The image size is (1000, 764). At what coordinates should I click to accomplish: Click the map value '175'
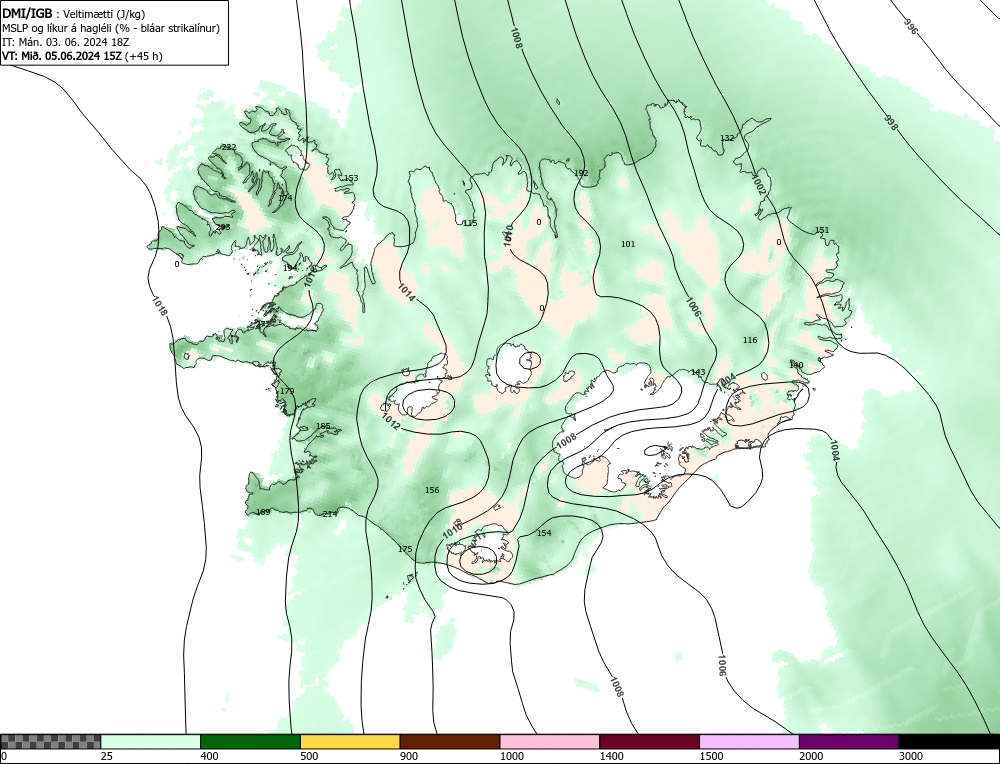coord(405,549)
